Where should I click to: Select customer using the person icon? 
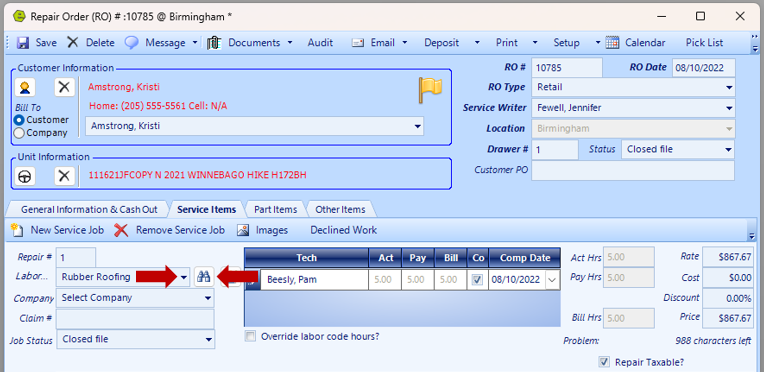click(25, 87)
